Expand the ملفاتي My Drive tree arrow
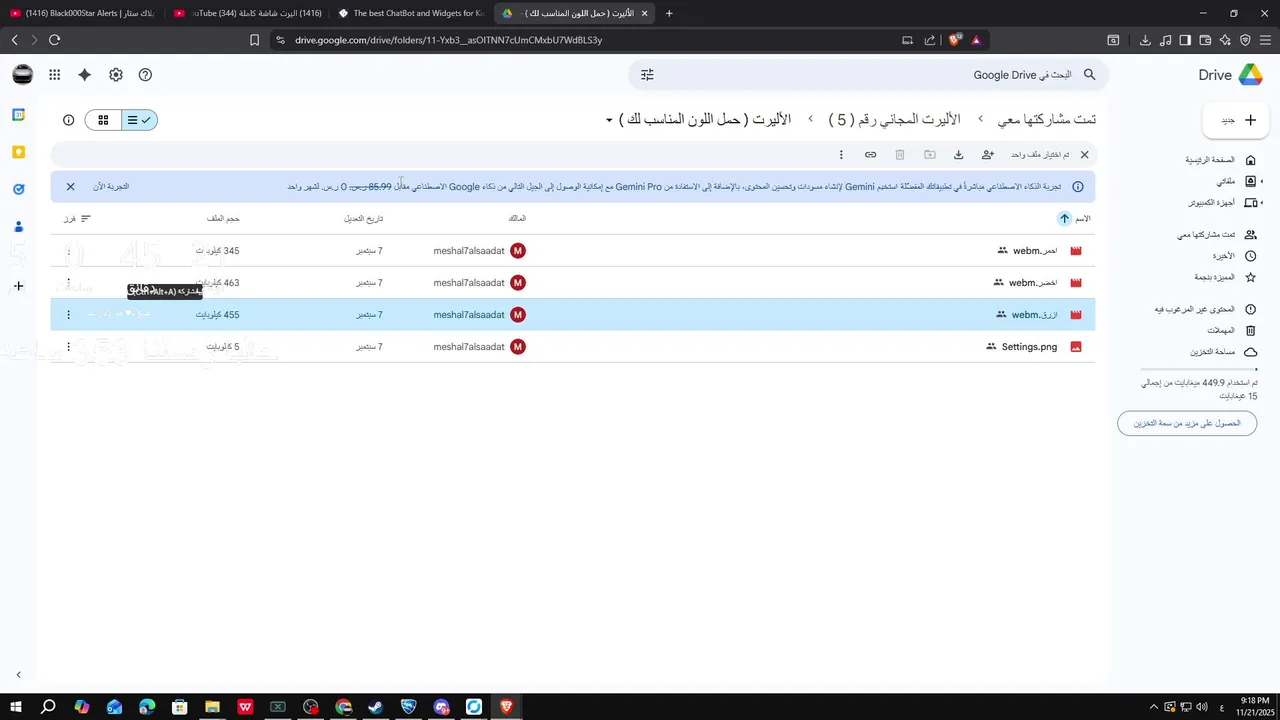The image size is (1280, 720). click(x=1262, y=181)
